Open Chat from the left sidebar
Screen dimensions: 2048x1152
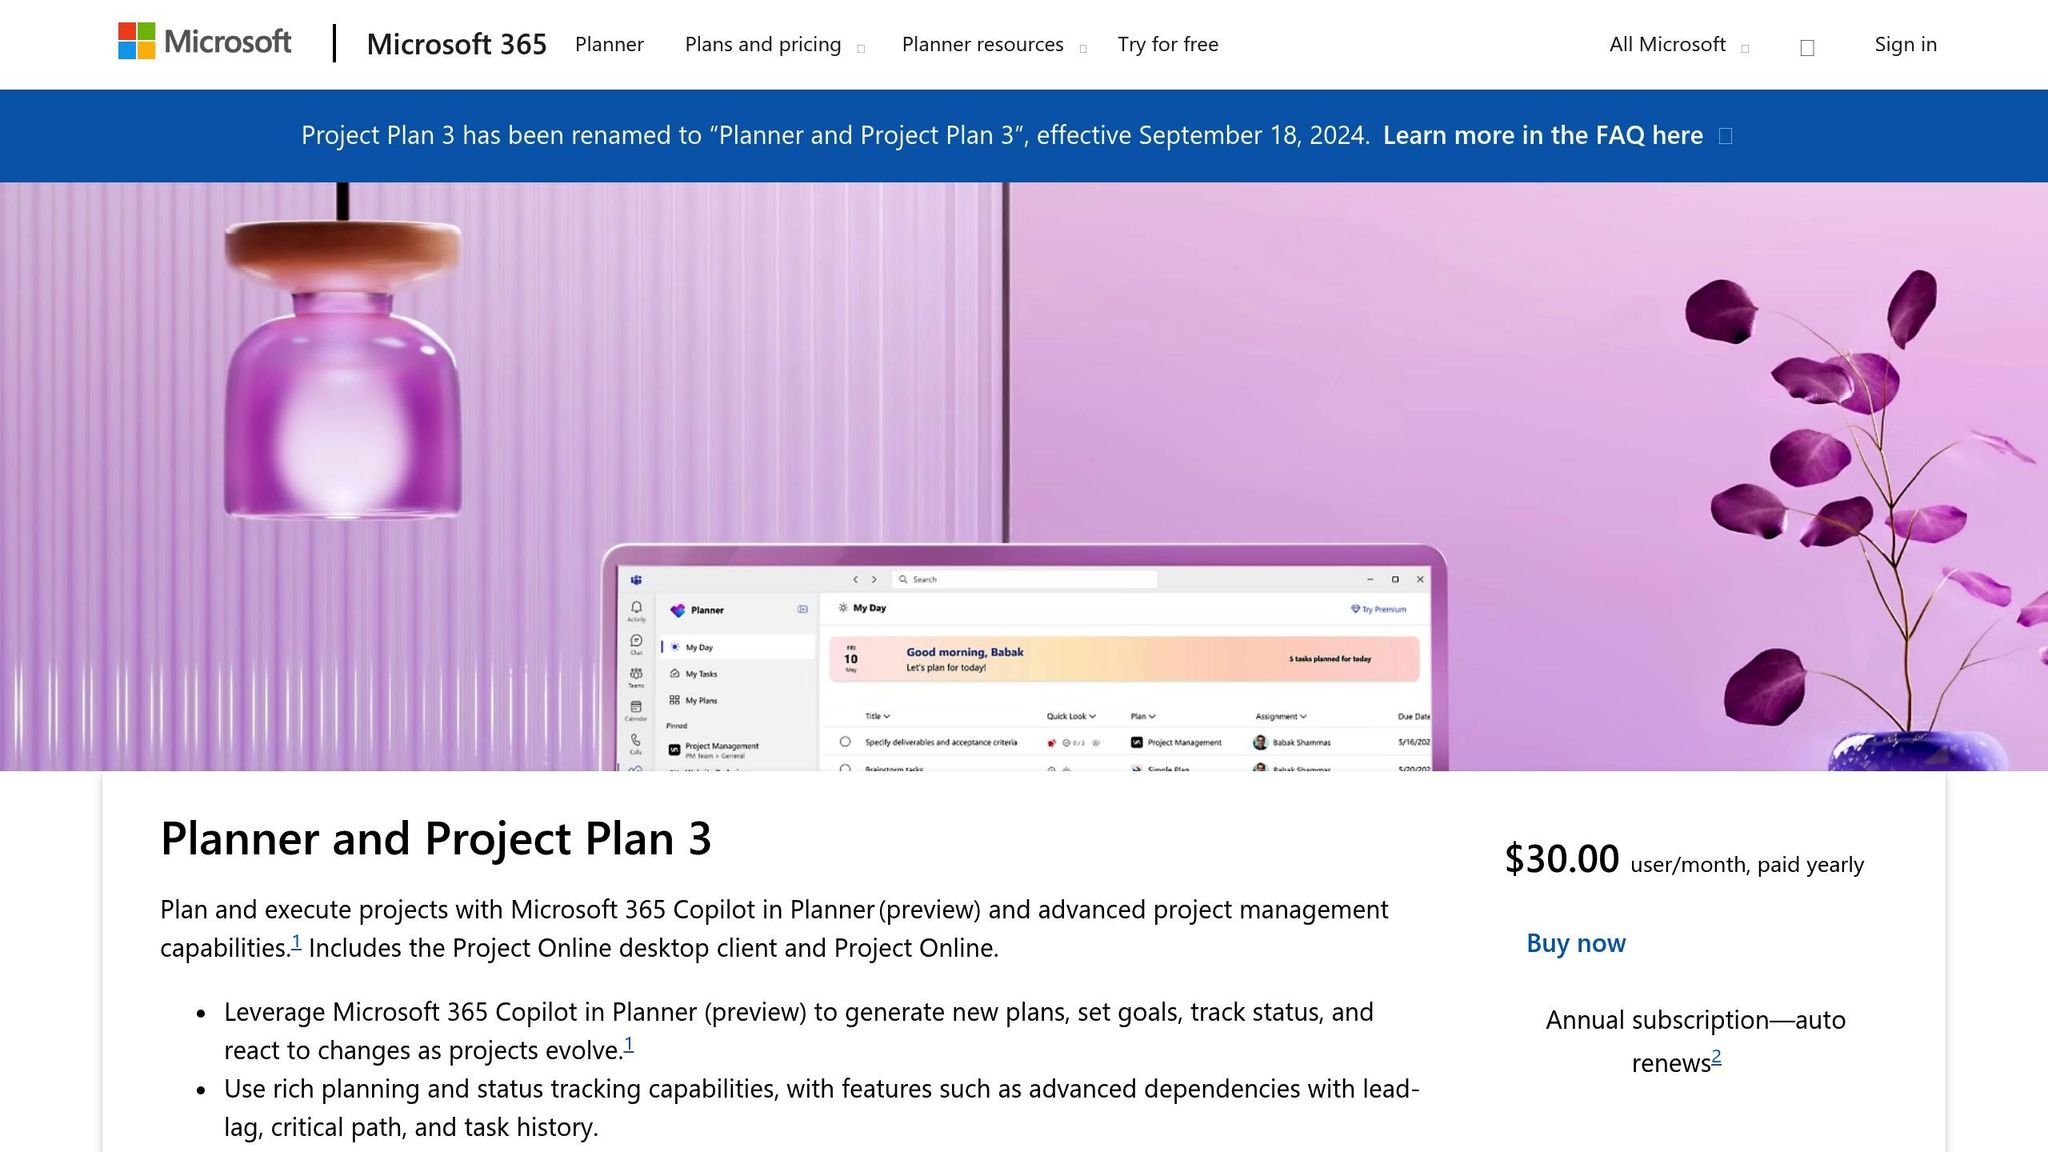(x=635, y=641)
